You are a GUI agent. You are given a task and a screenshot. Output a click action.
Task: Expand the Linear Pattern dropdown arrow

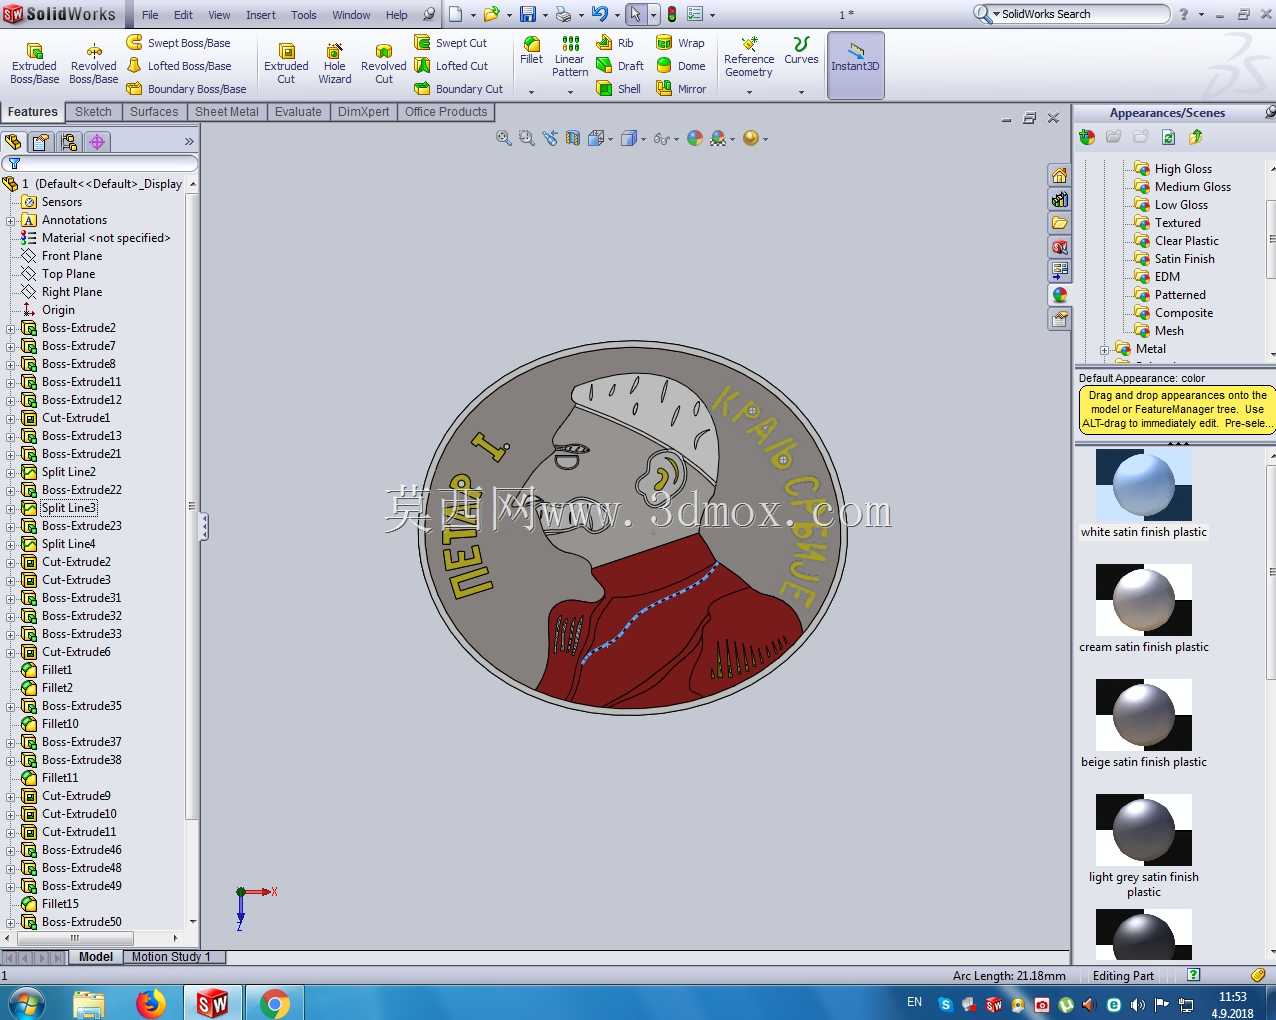point(570,92)
